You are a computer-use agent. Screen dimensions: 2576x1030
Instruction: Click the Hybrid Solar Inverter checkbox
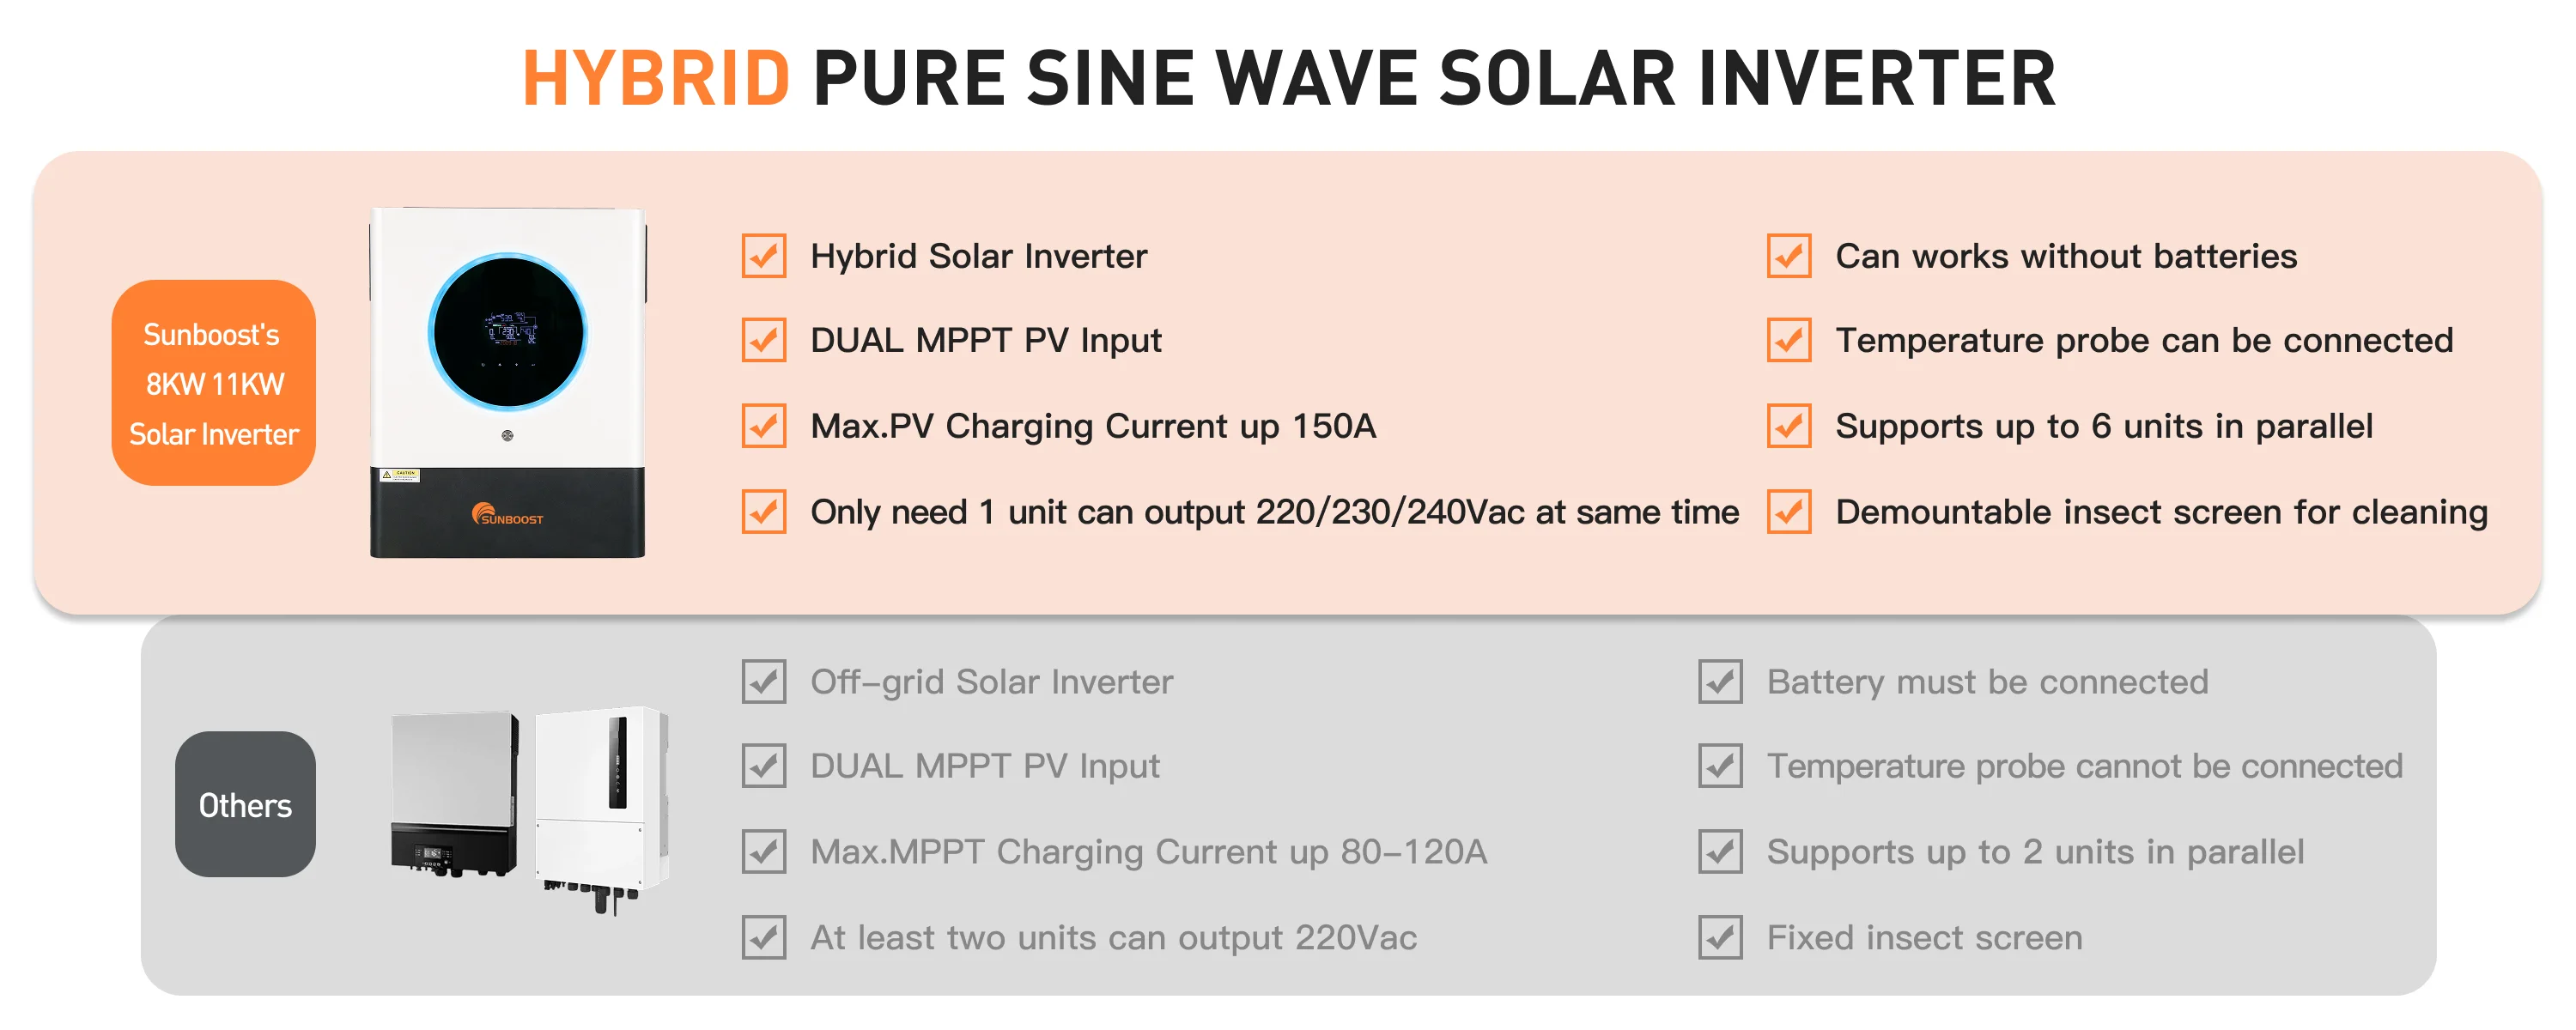click(x=764, y=256)
